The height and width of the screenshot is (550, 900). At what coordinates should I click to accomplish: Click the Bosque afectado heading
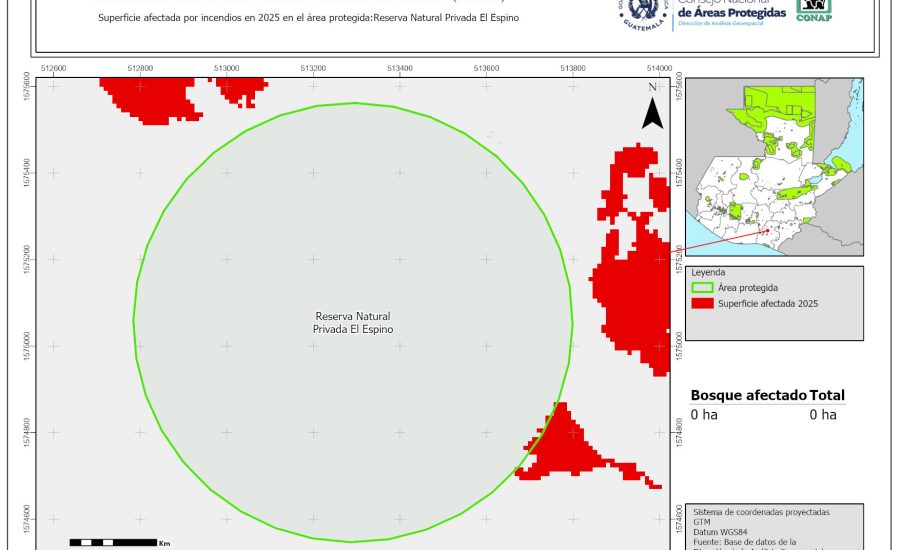pos(748,395)
